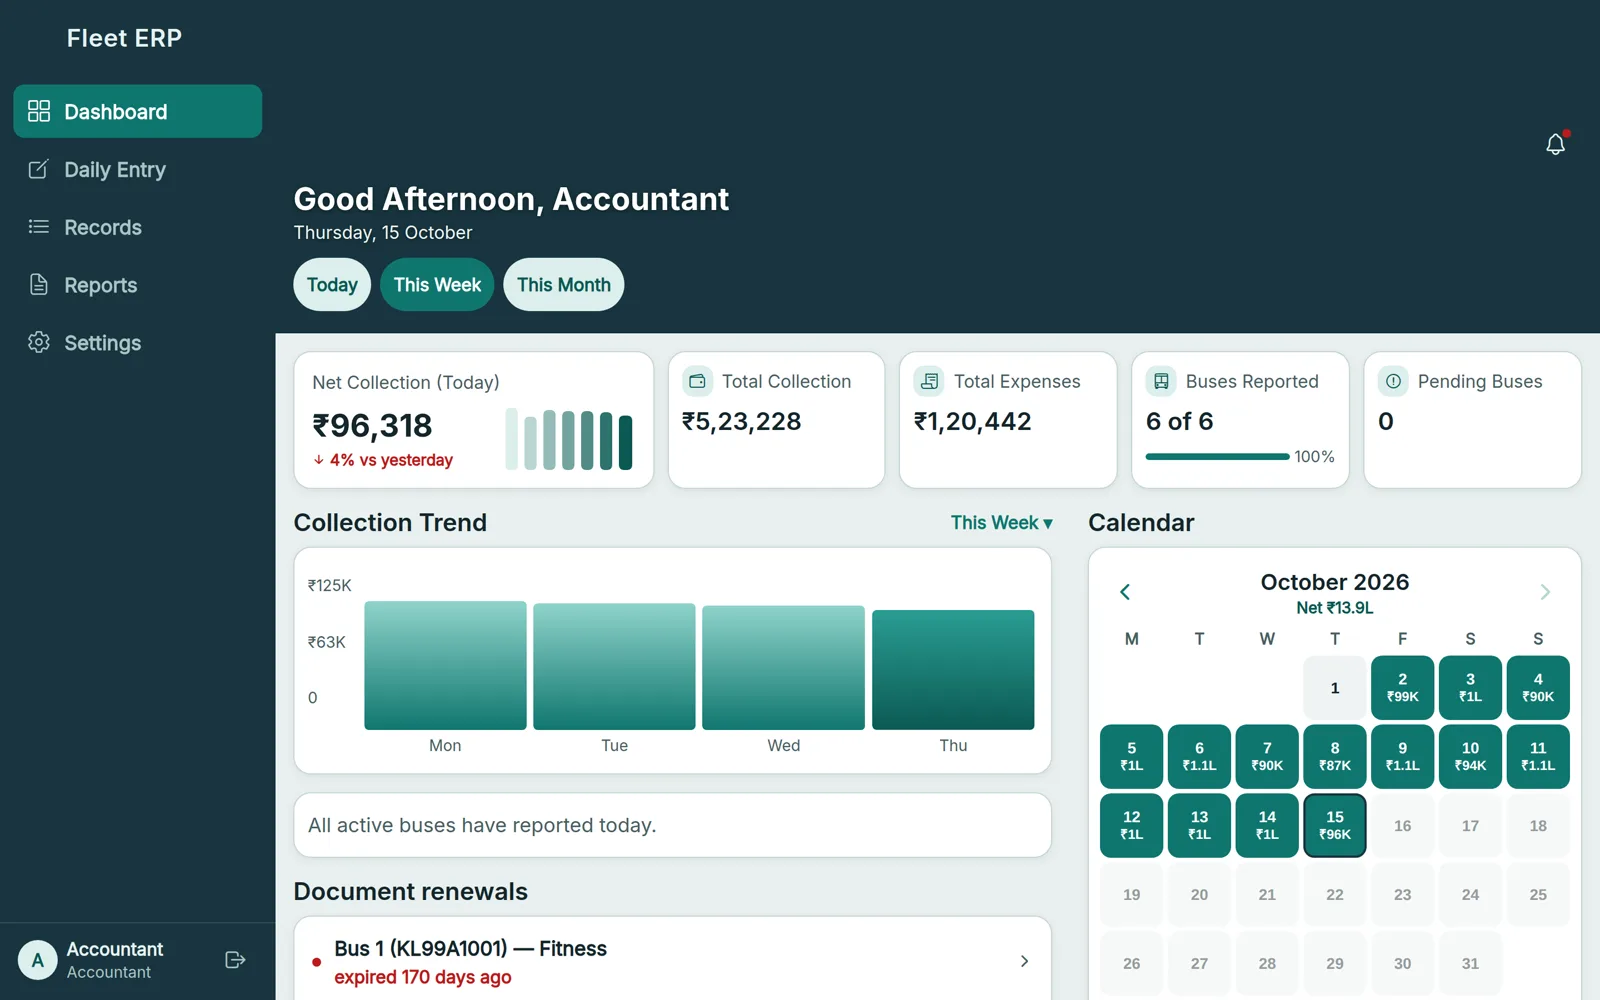Click the Buses Reported bus icon
Viewport: 1600px width, 1000px height.
point(1161,381)
